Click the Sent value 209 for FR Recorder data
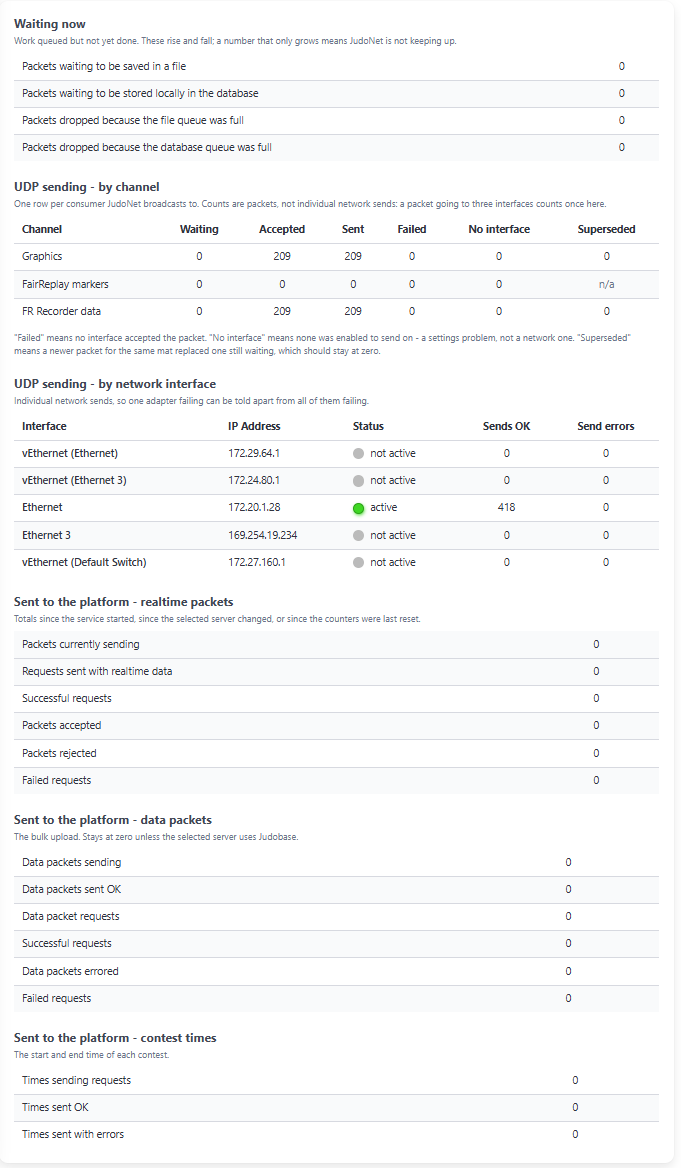 (x=353, y=311)
